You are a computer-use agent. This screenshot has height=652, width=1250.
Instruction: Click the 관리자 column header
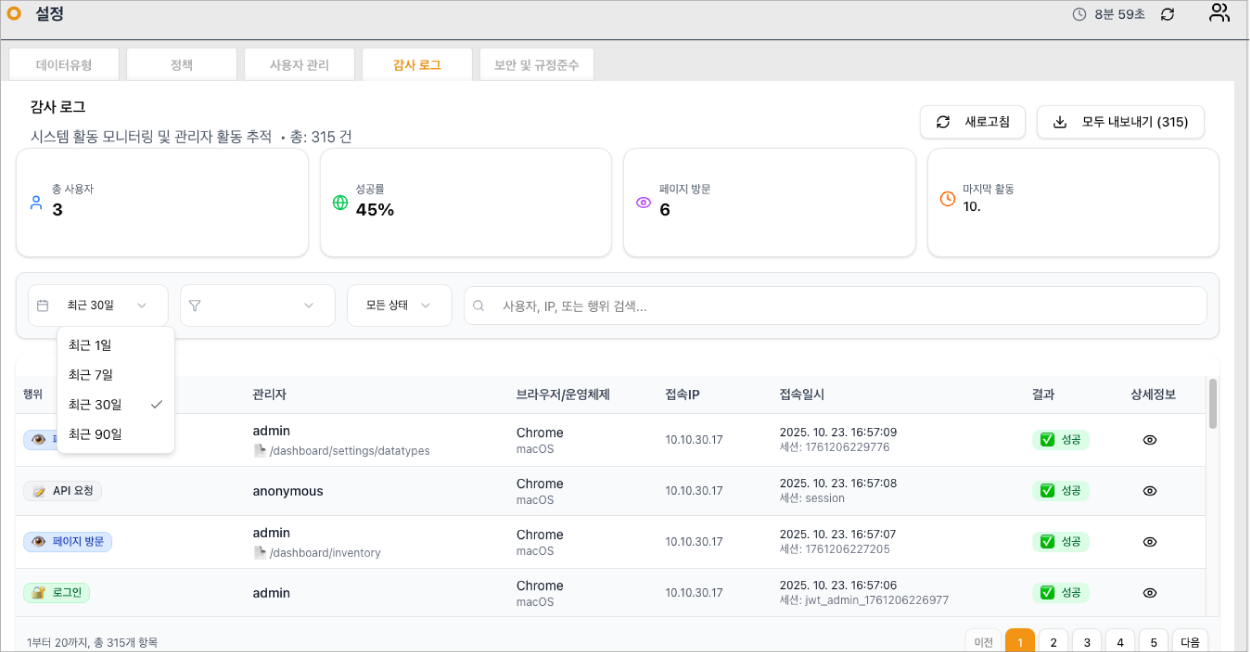(270, 394)
